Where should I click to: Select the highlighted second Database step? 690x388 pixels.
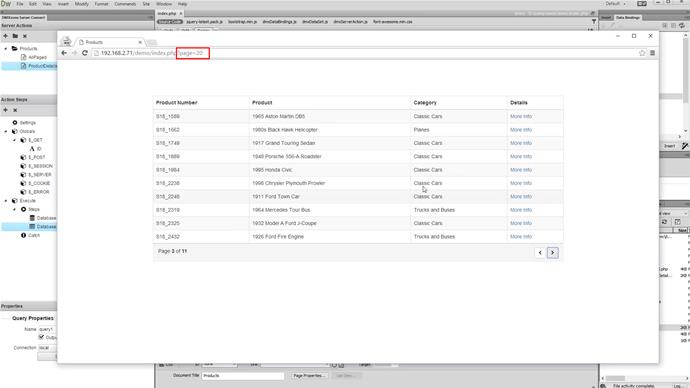point(43,227)
